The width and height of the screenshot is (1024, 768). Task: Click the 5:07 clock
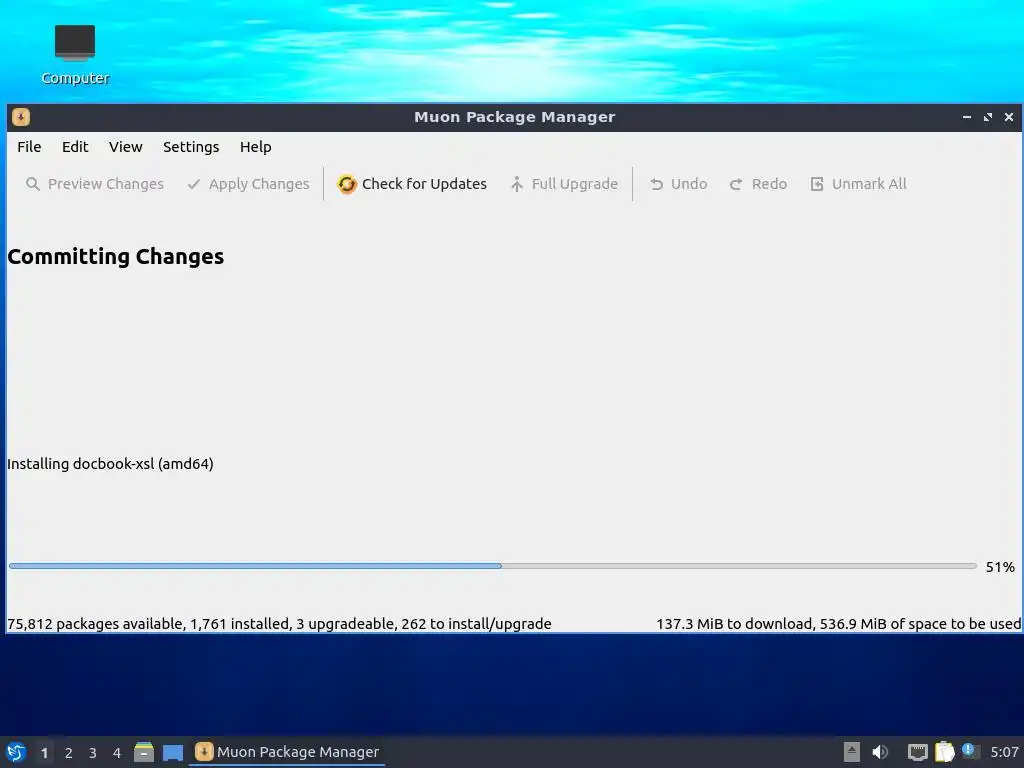(1004, 752)
